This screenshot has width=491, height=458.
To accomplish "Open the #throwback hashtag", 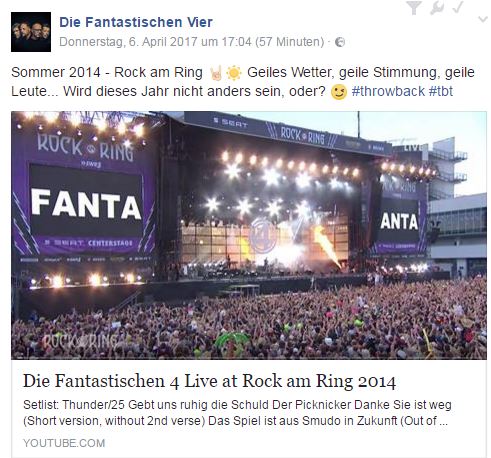I will 388,91.
